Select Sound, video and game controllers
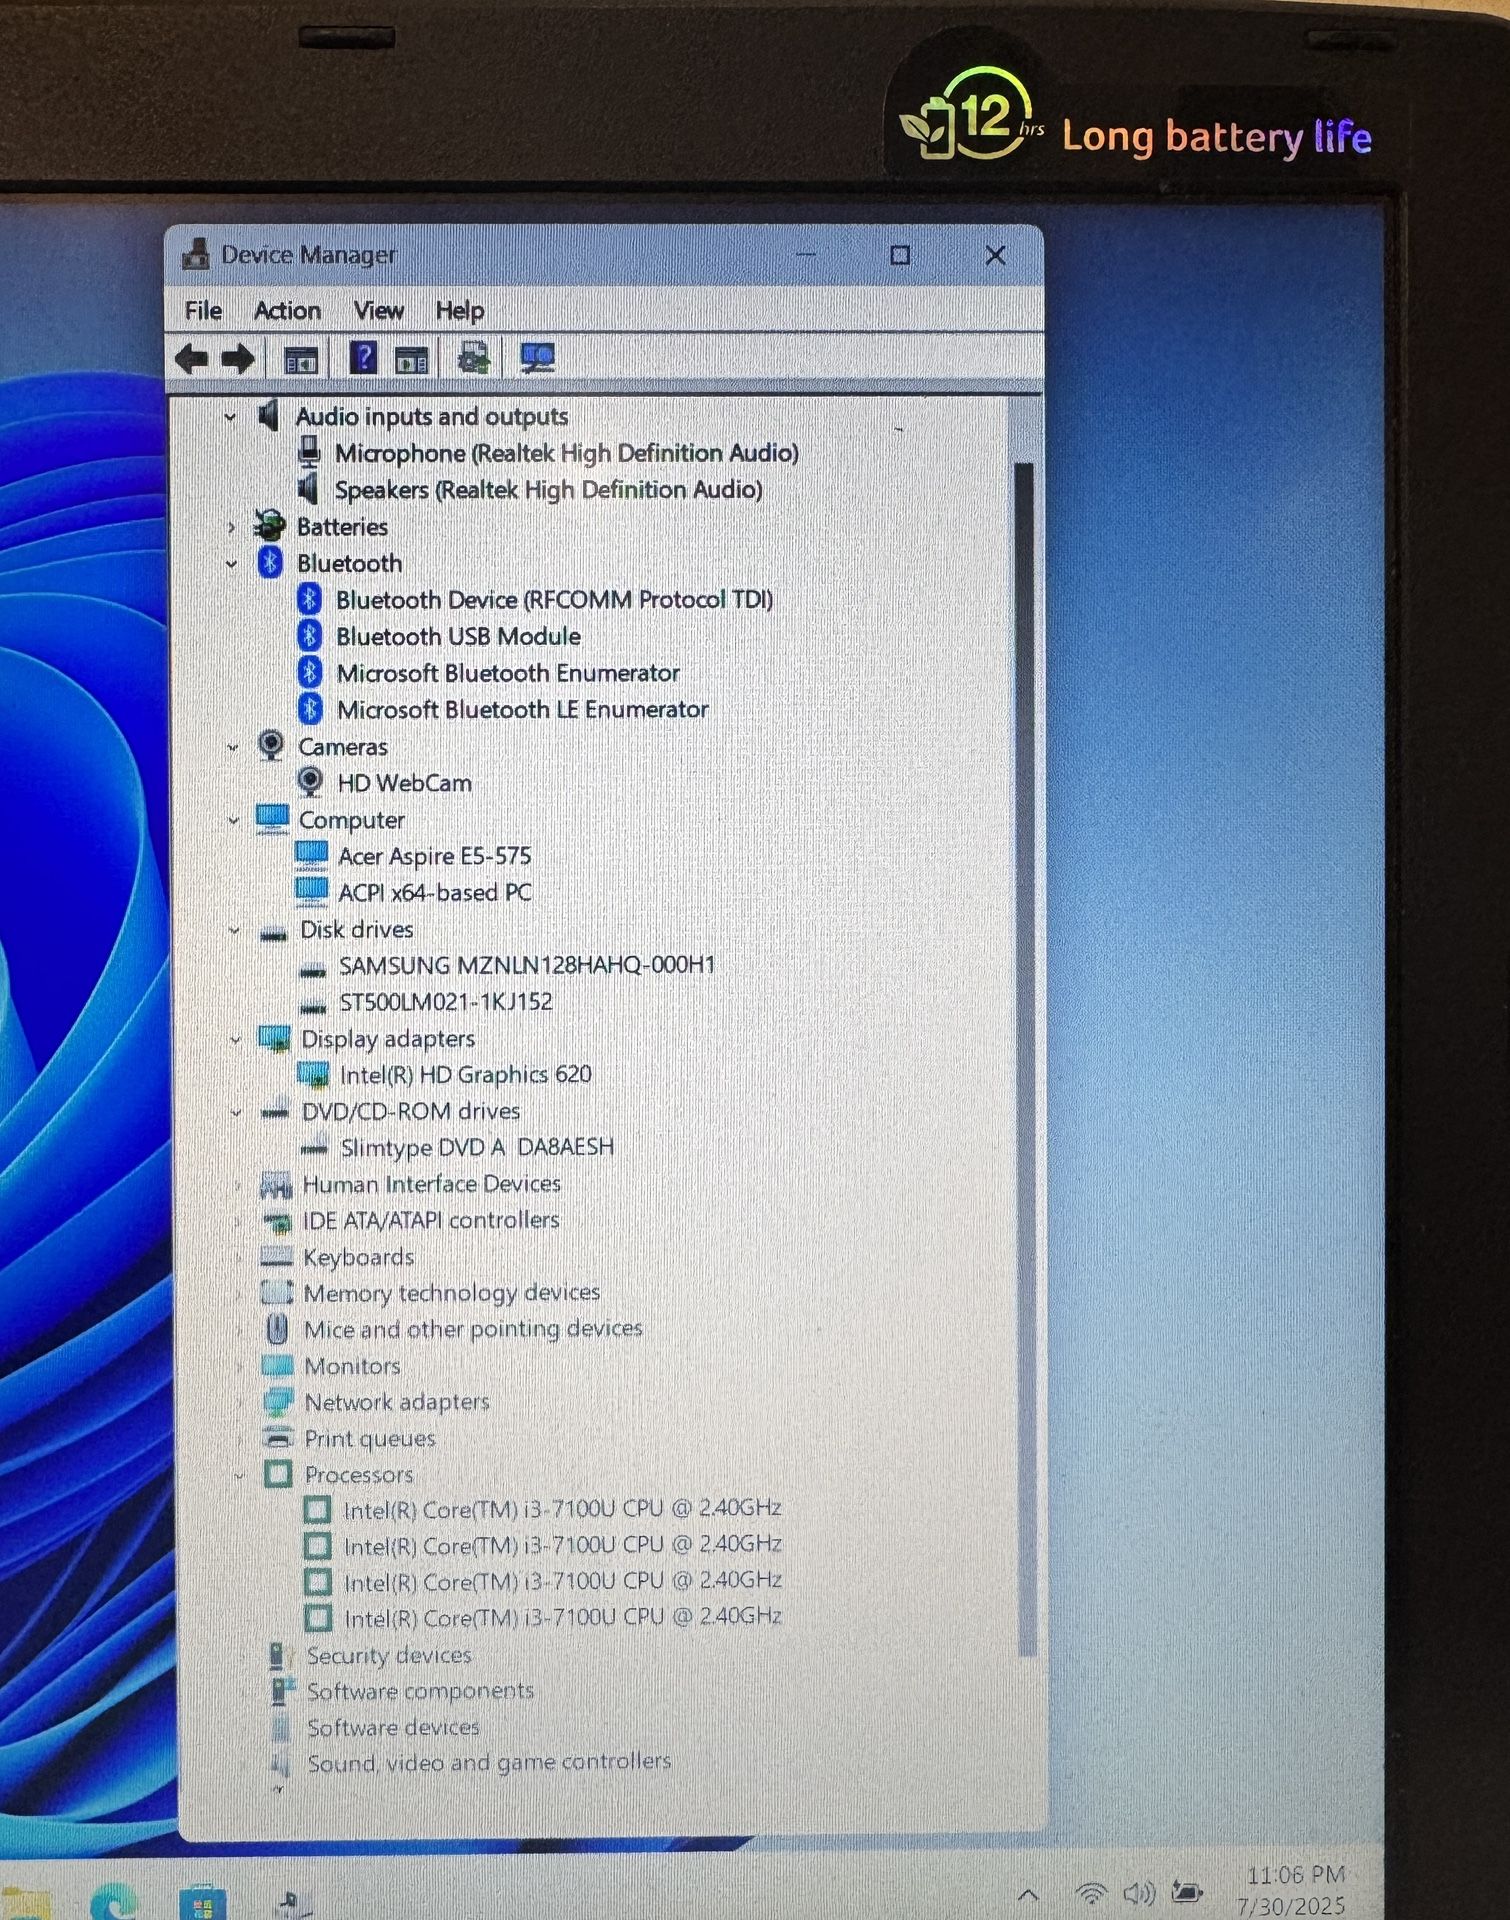This screenshot has width=1510, height=1920. (x=489, y=1762)
